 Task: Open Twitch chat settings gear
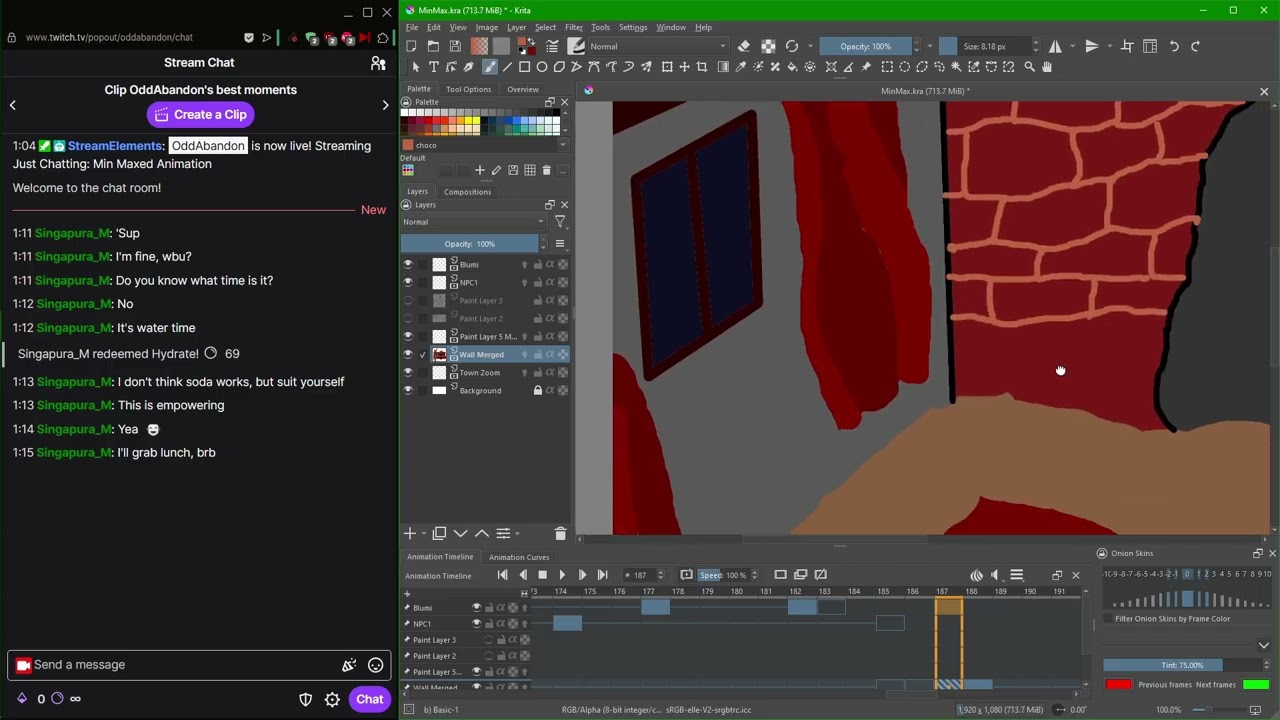tap(332, 700)
